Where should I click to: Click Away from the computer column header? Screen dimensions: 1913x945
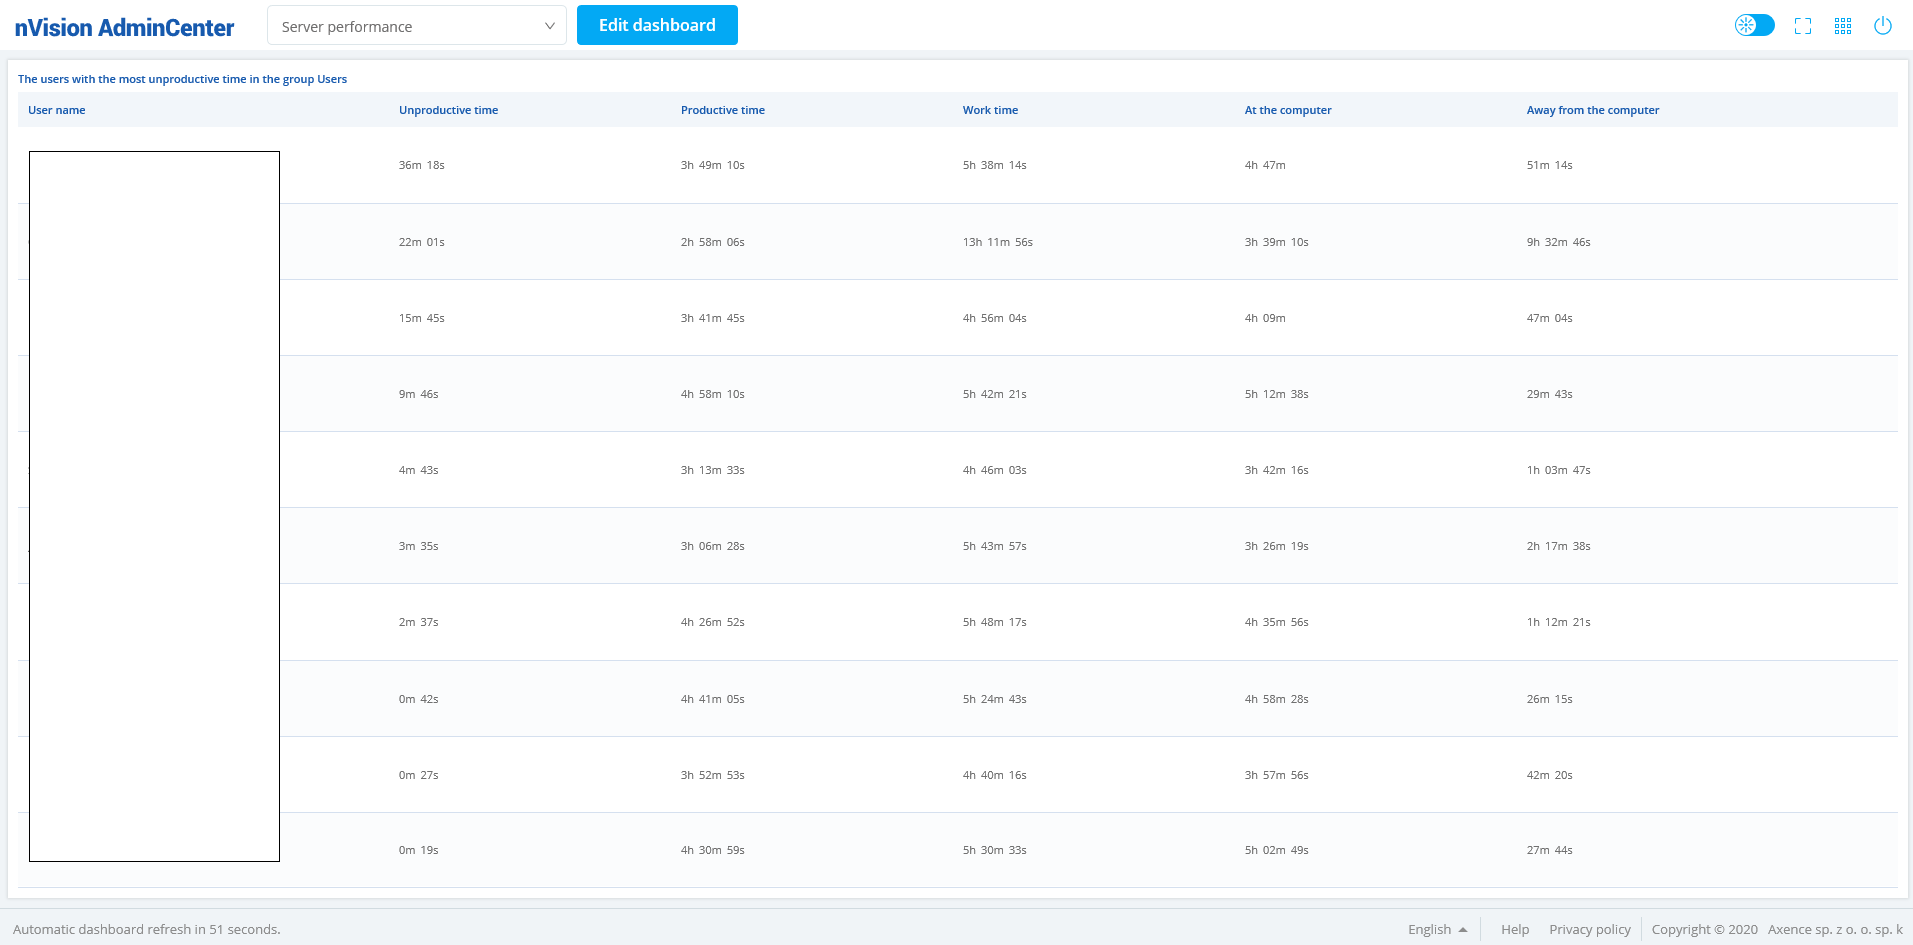click(1592, 110)
